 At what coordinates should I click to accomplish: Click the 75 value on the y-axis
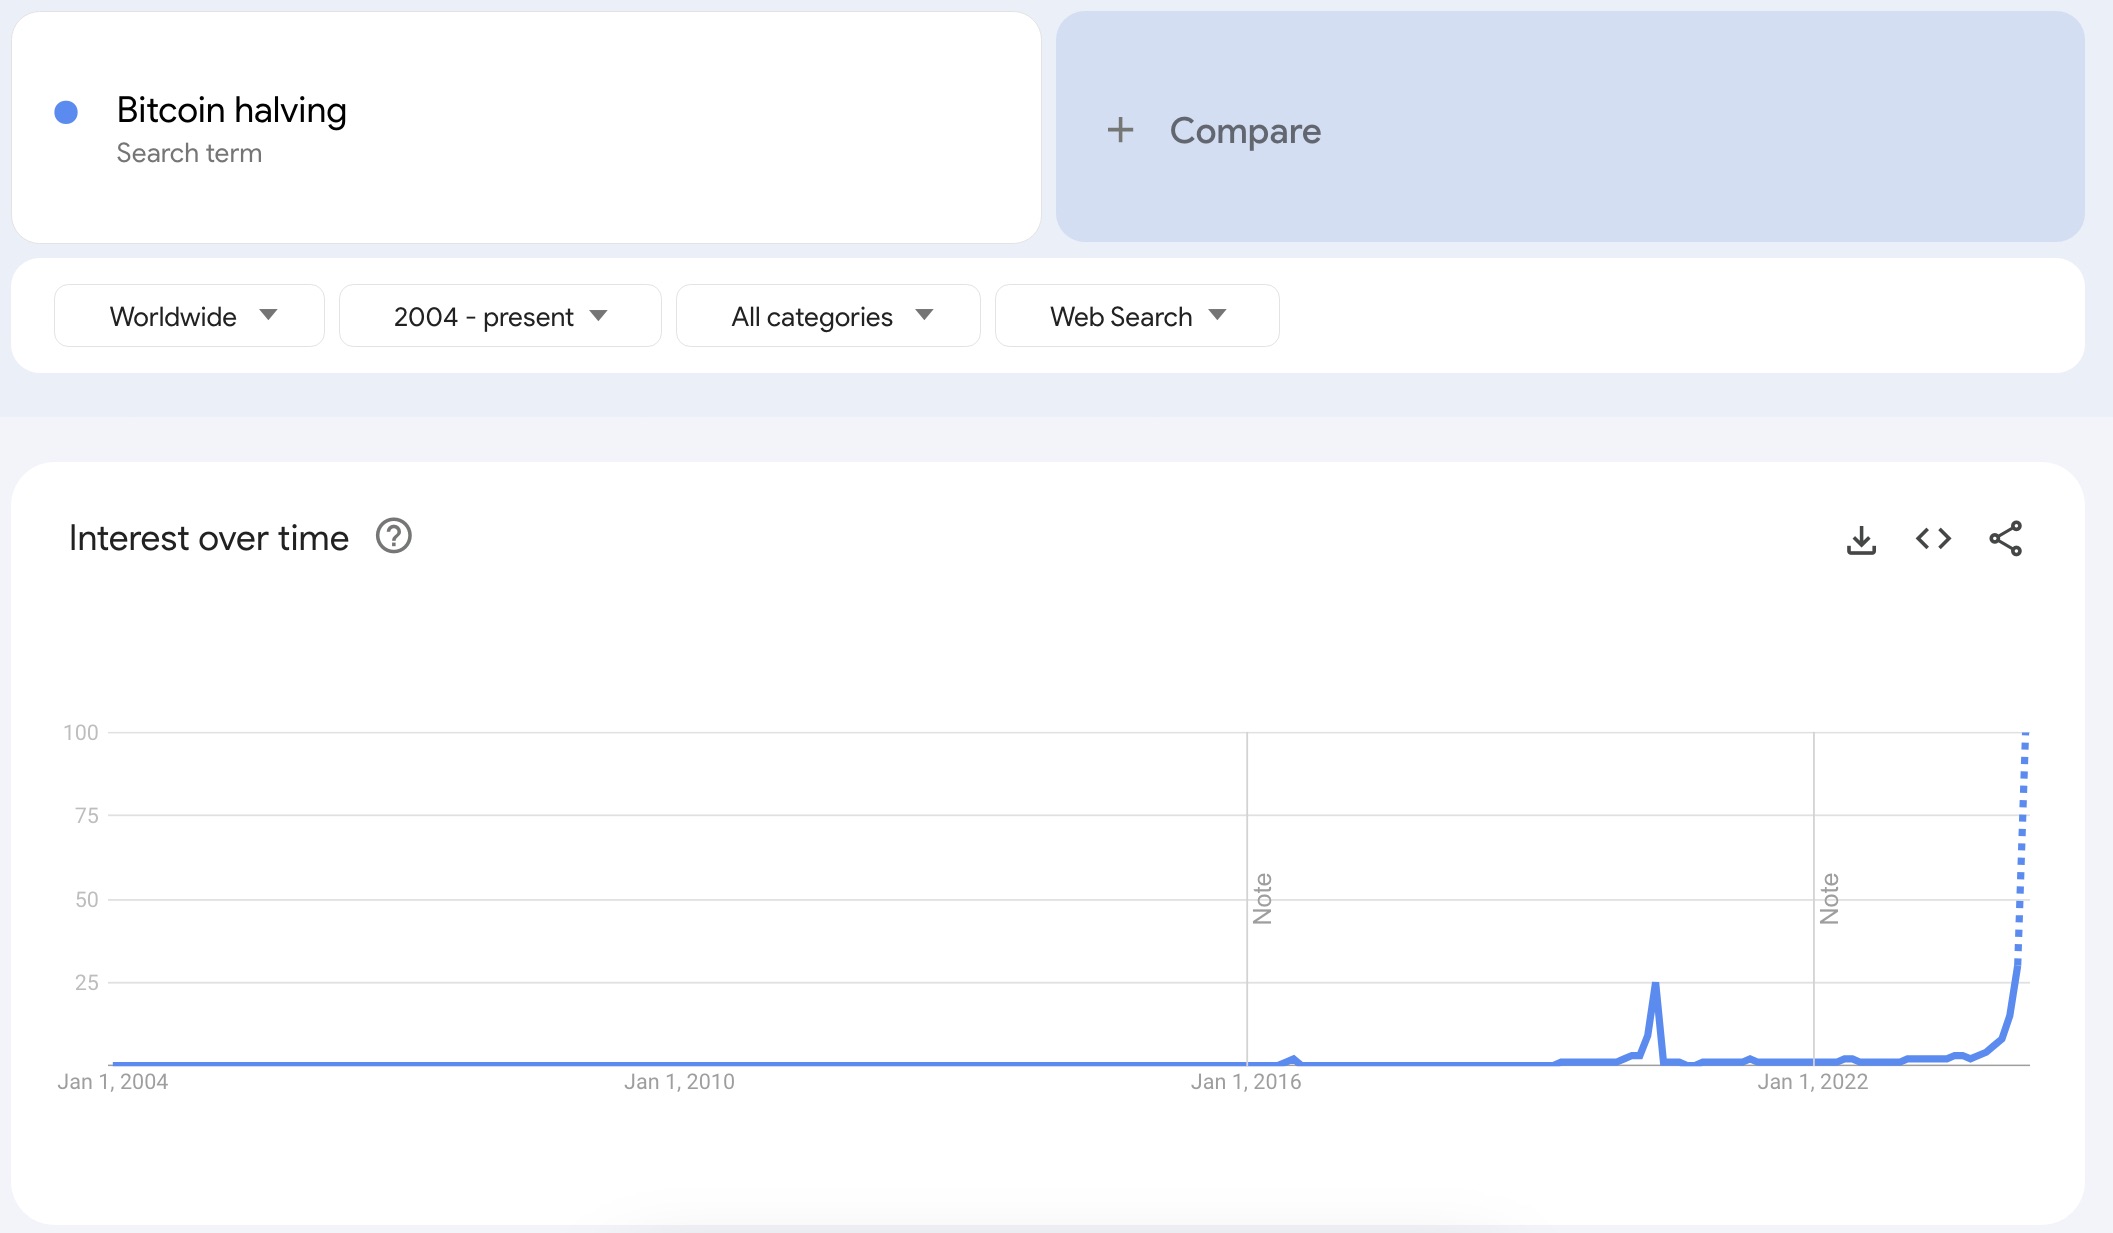click(87, 816)
